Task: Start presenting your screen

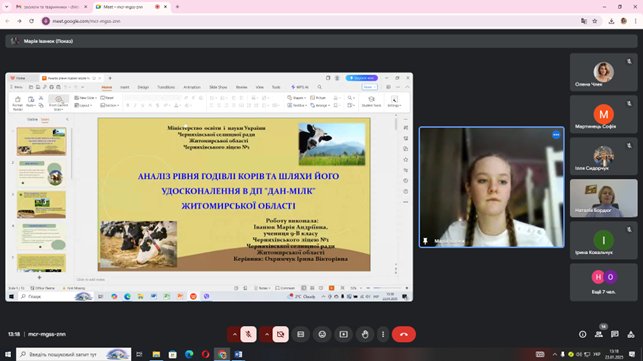Action: [x=344, y=334]
